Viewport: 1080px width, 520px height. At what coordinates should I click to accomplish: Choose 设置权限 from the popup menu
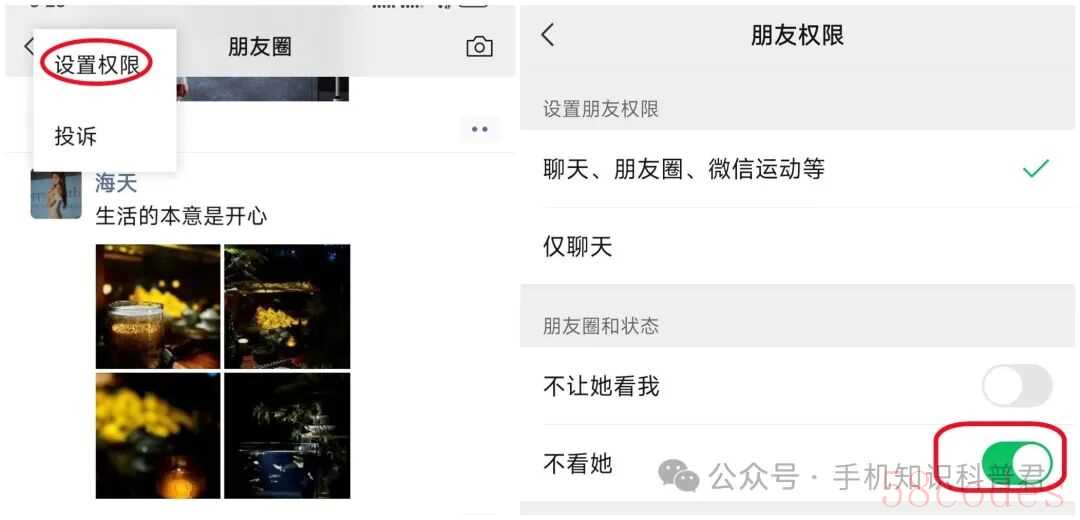tap(97, 65)
